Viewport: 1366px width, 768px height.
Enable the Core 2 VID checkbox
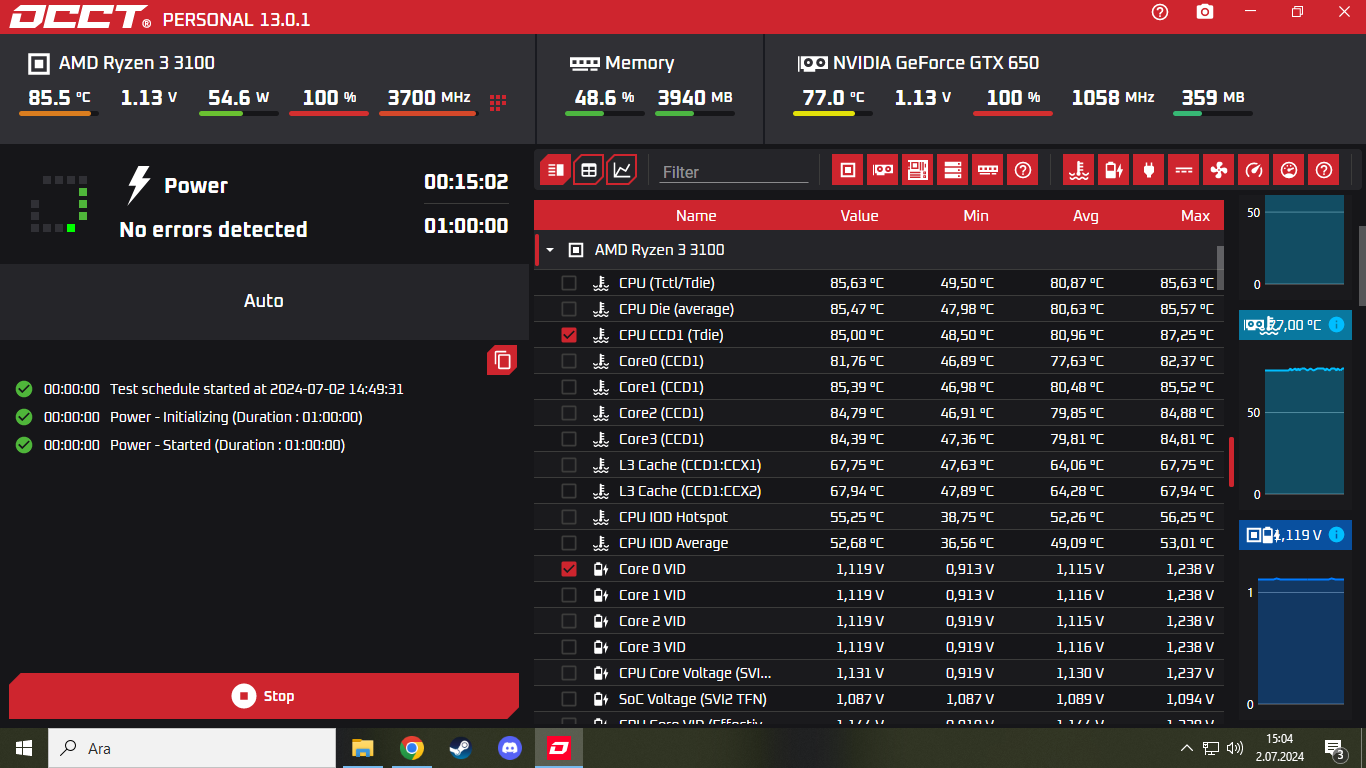[569, 621]
